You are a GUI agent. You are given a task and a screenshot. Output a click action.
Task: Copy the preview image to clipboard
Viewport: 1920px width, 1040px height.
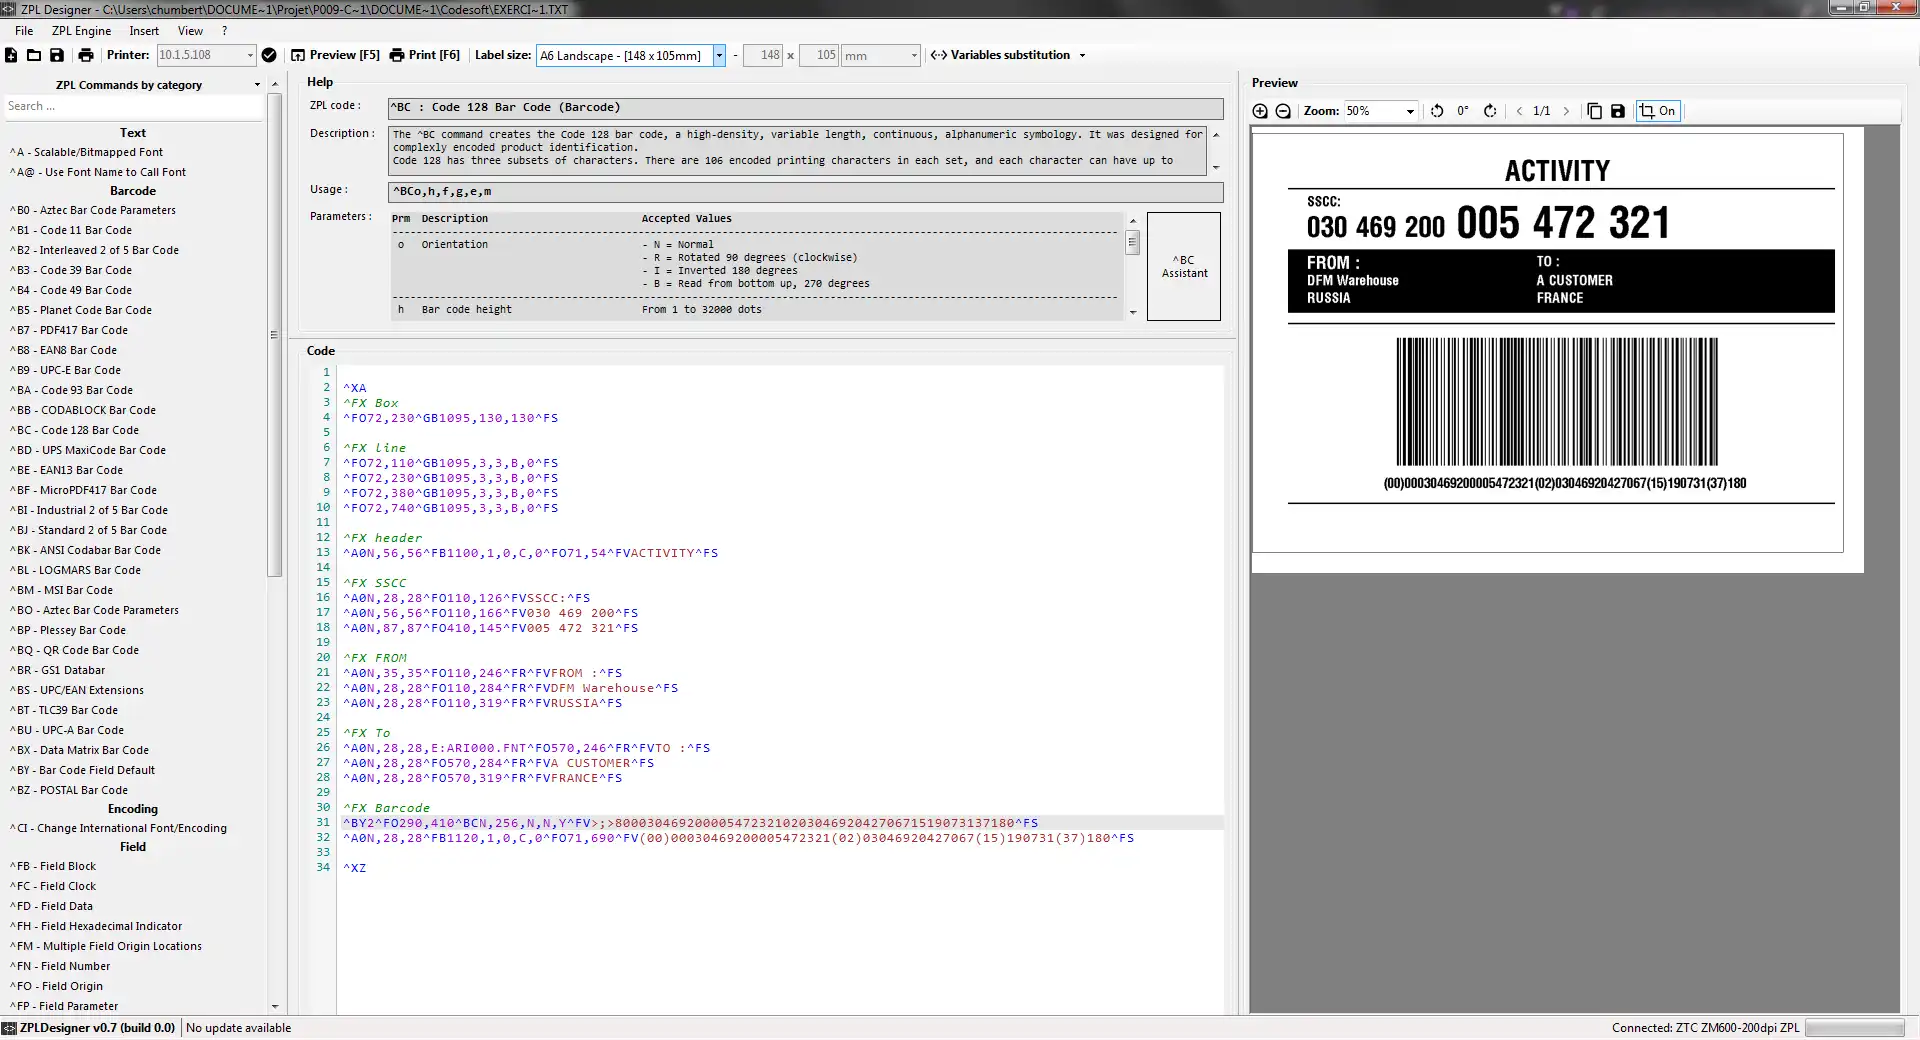point(1595,111)
